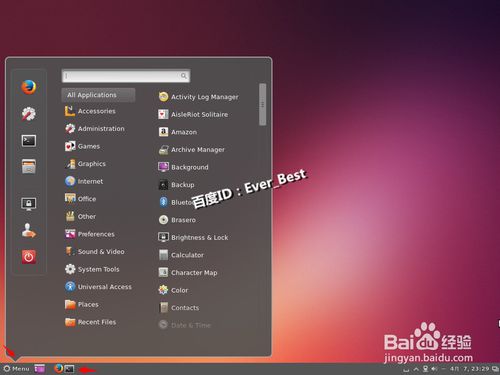Click the Terminal launcher on the bottom panel
Viewport: 500px width, 375px height.
coord(69,369)
